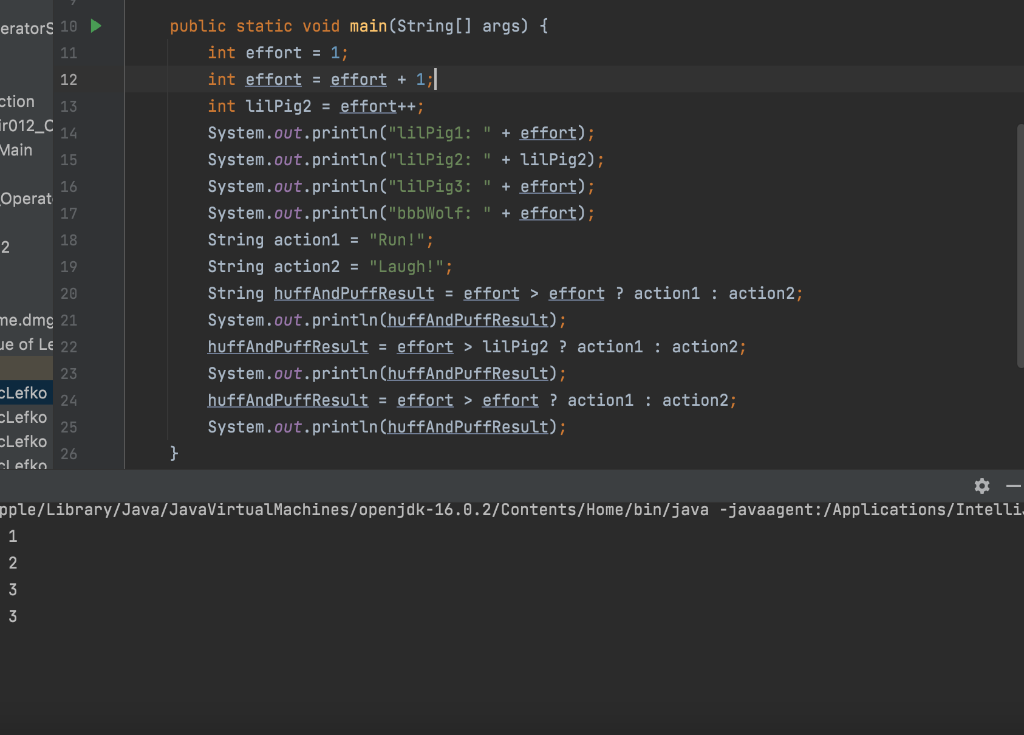
Task: Open the console settings gear
Action: point(981,486)
